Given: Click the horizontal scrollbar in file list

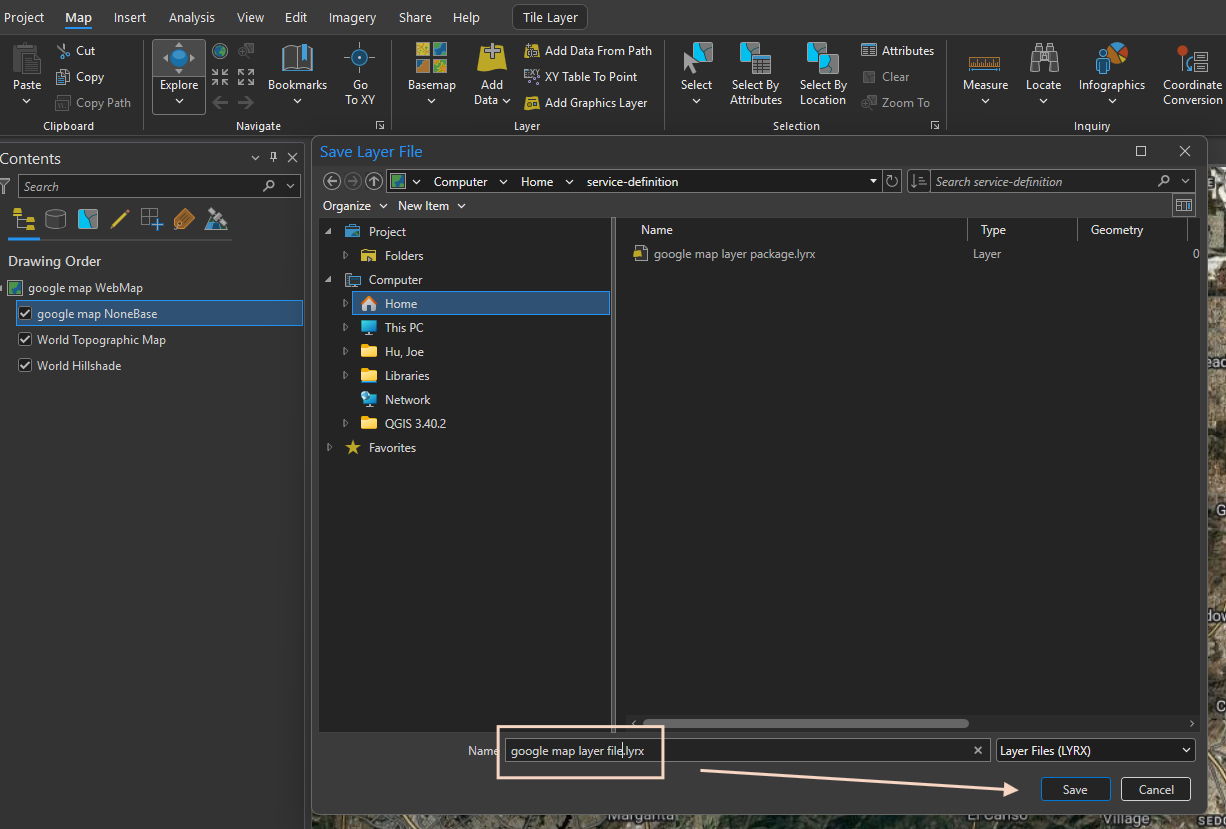Looking at the screenshot, I should (805, 723).
